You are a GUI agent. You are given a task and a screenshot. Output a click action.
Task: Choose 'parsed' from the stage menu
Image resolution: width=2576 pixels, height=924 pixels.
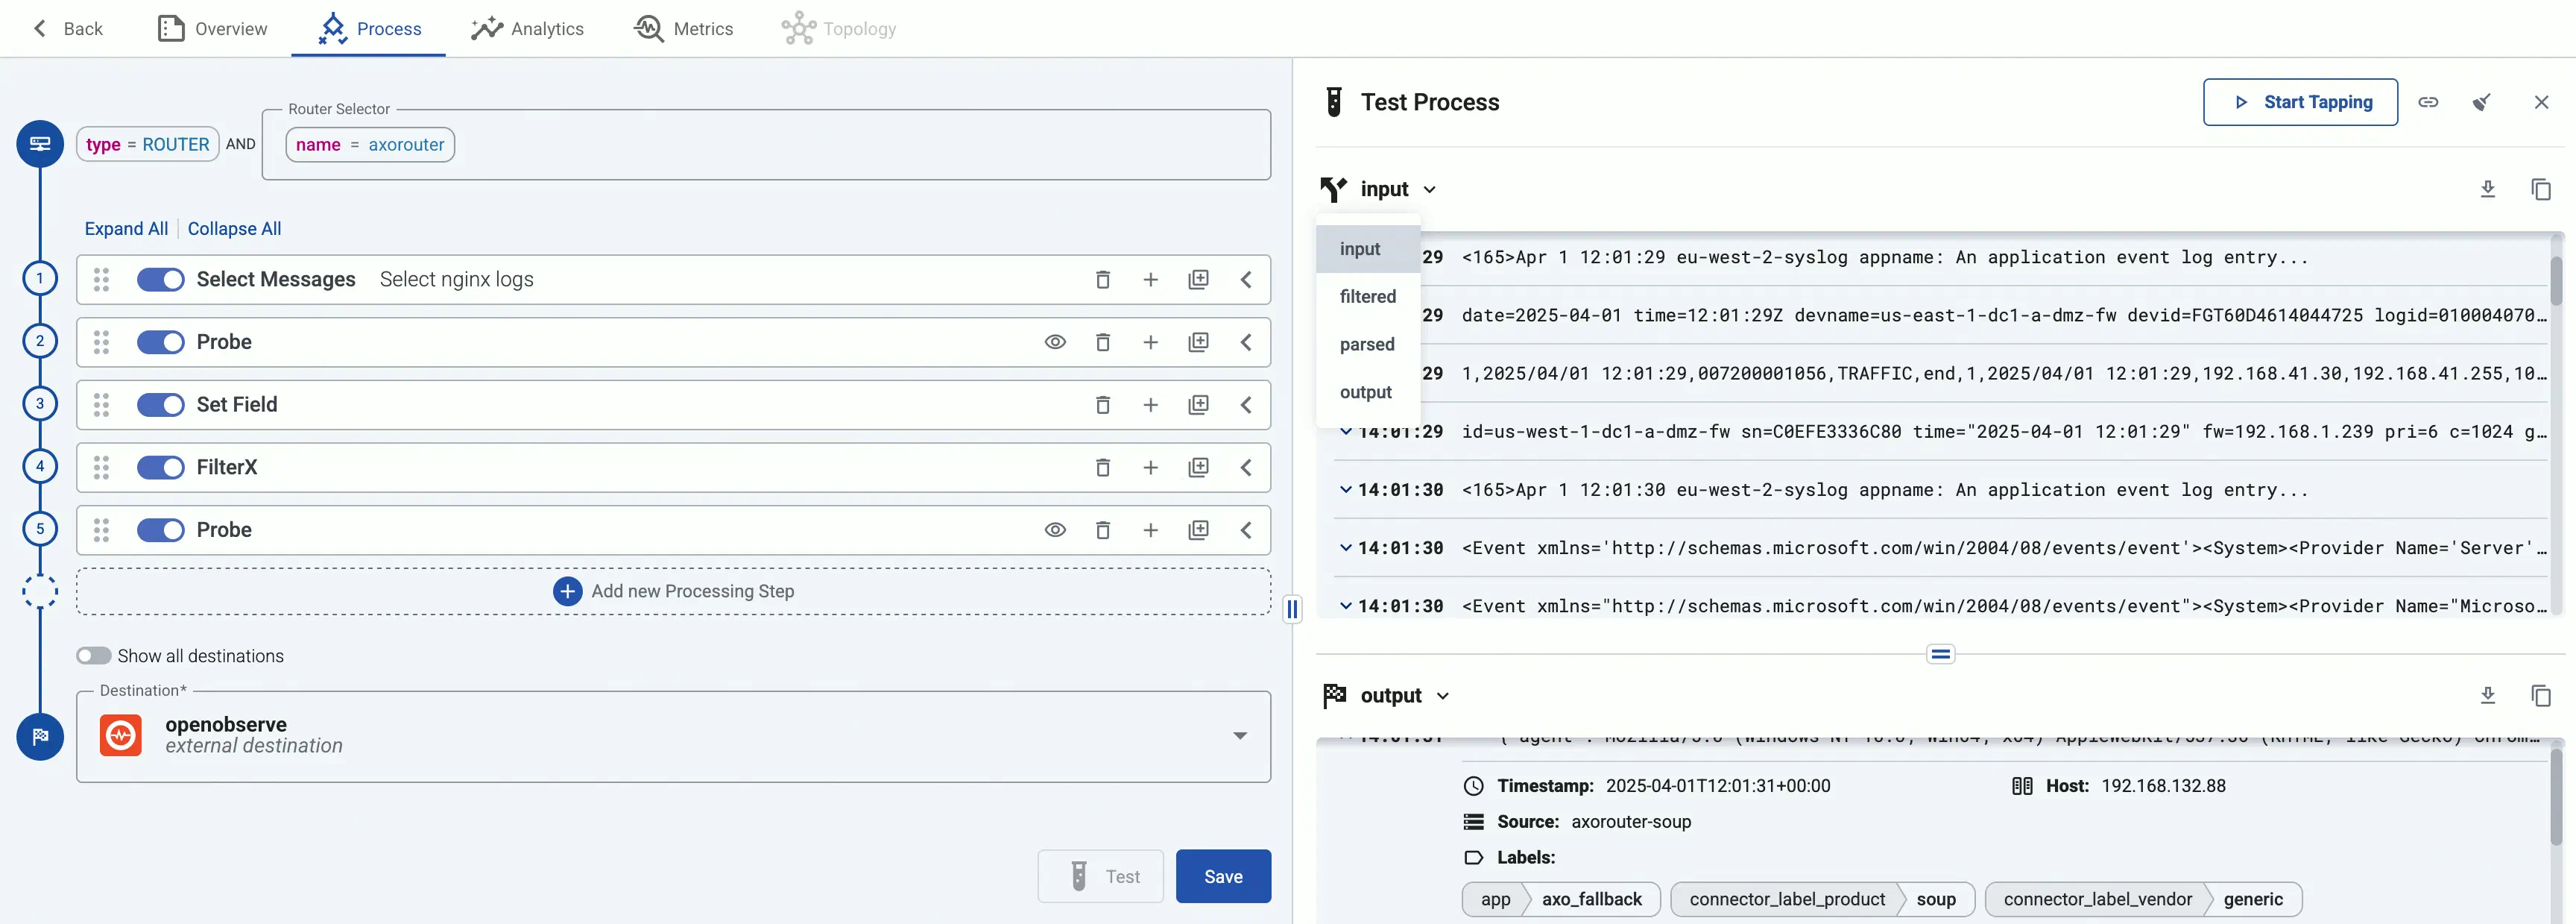(x=1367, y=345)
